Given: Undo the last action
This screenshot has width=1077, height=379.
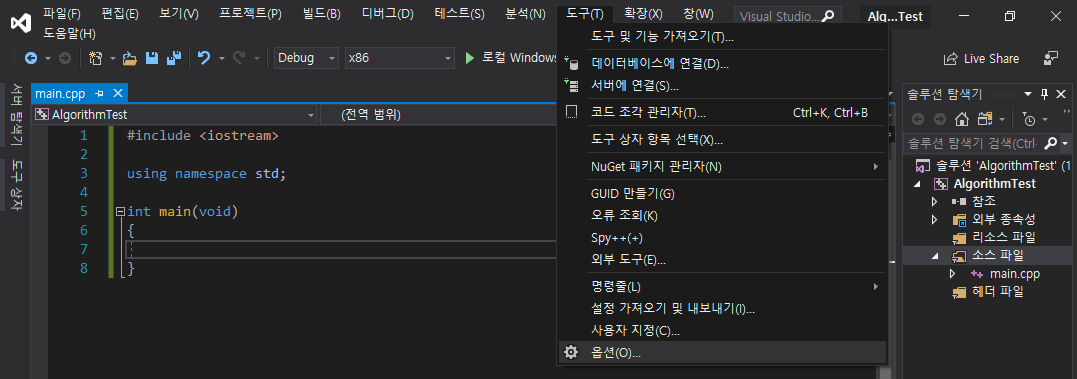Looking at the screenshot, I should pos(204,58).
